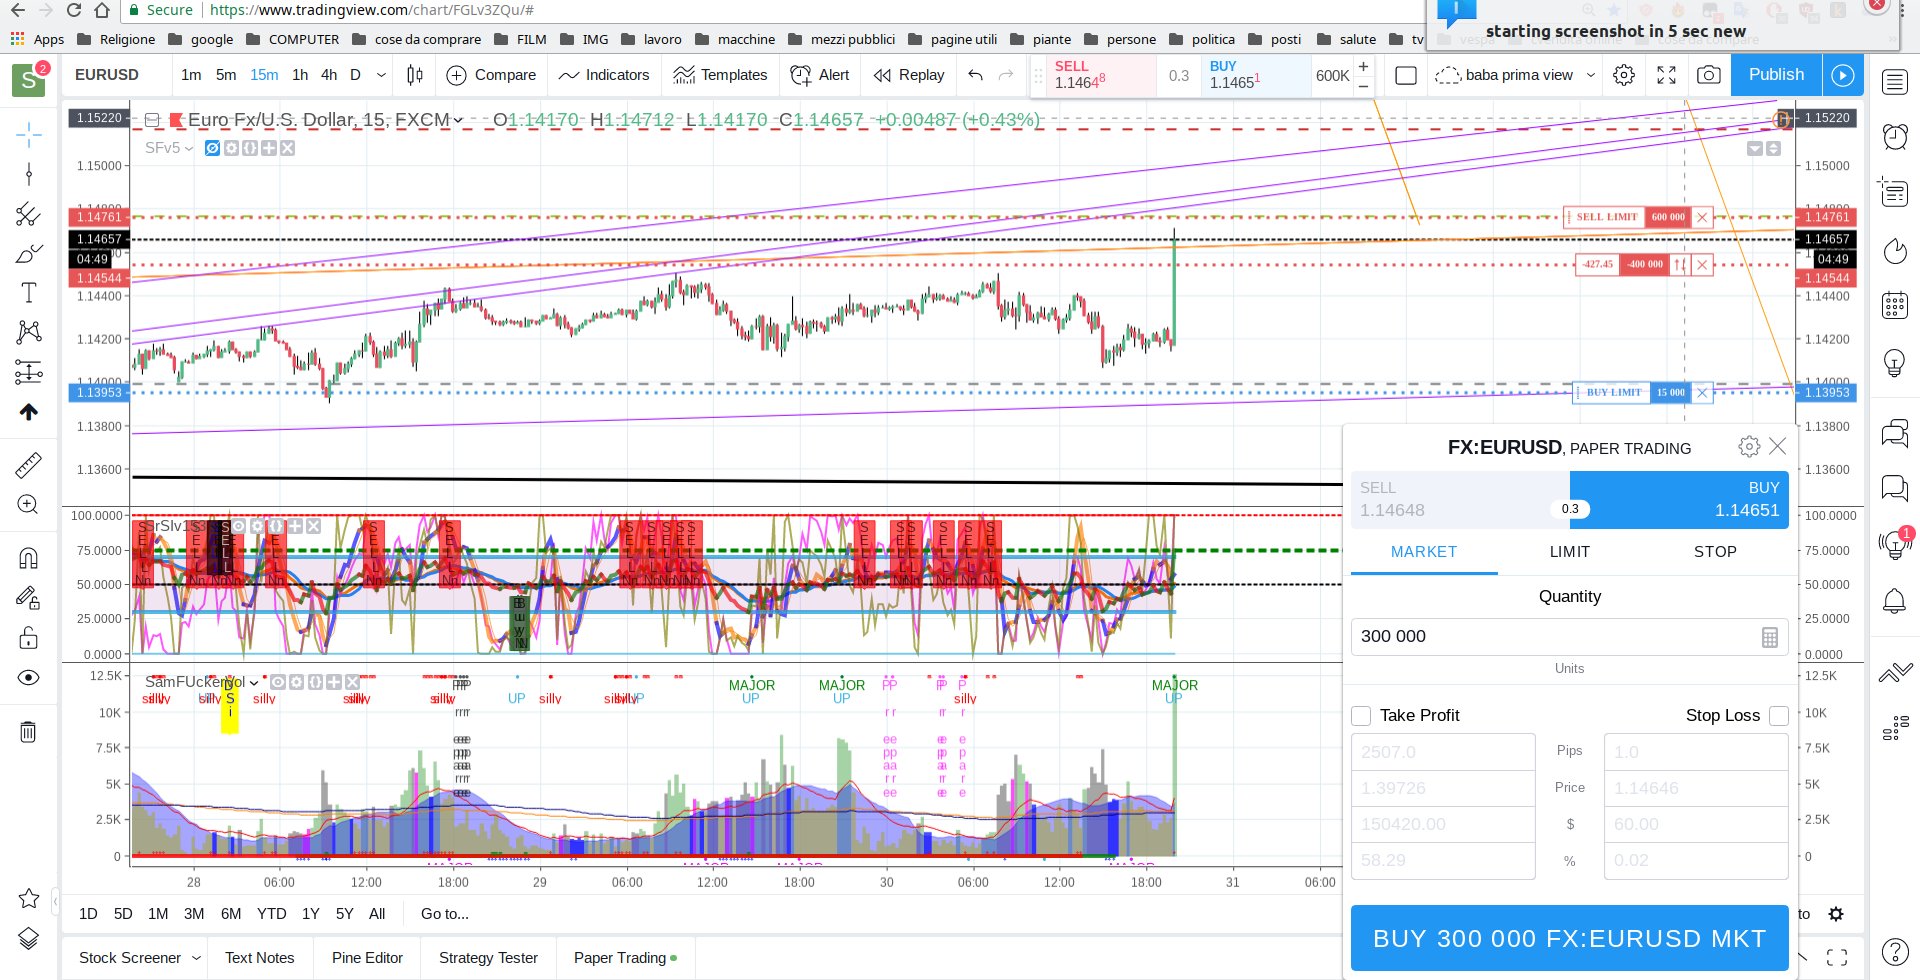1920x980 pixels.
Task: Open the XABCD pattern tools
Action: point(29,332)
